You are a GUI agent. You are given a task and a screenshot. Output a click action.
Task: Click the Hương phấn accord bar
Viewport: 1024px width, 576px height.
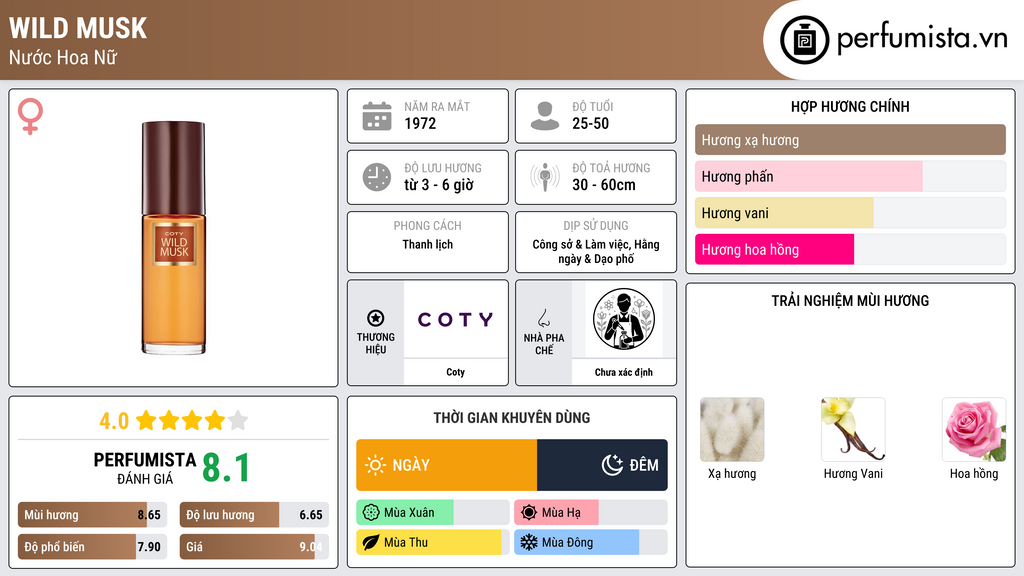[850, 176]
